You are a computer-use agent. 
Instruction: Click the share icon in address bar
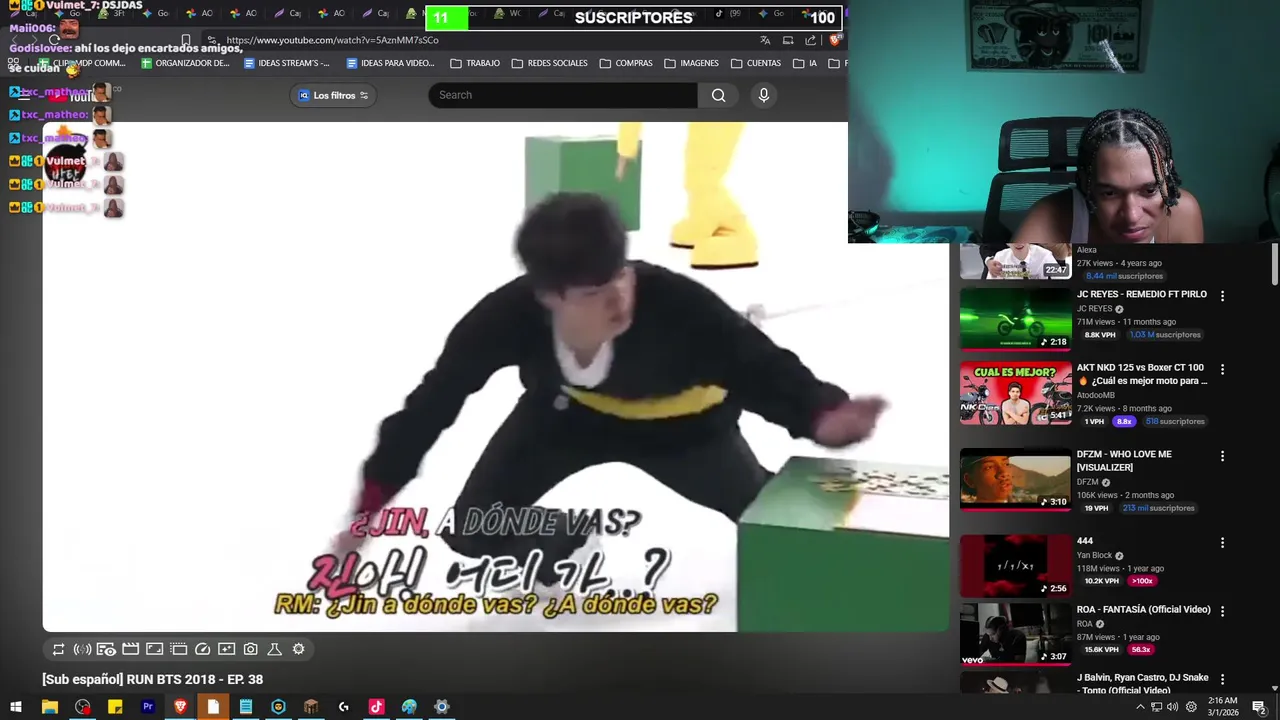[x=810, y=40]
